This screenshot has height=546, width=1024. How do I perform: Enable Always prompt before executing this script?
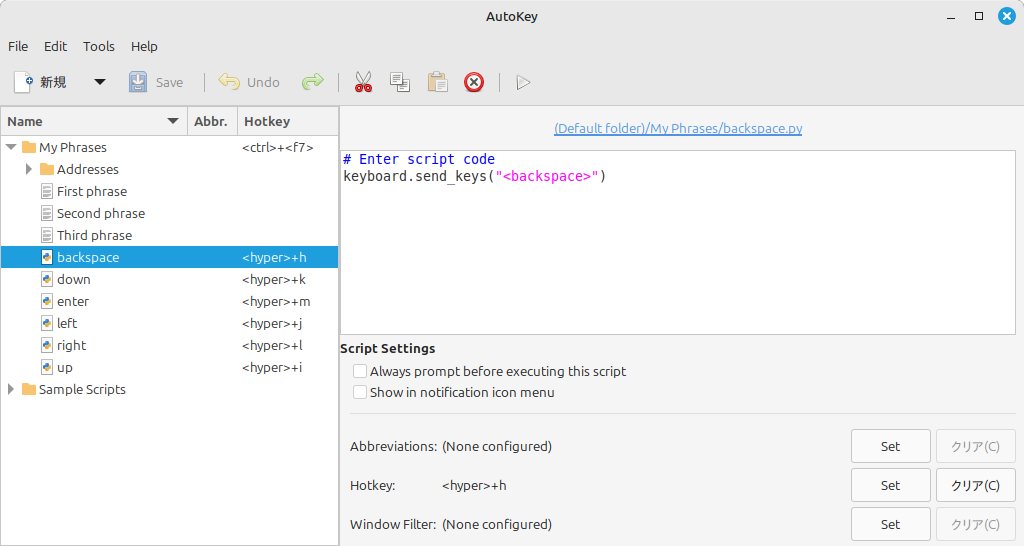point(360,371)
